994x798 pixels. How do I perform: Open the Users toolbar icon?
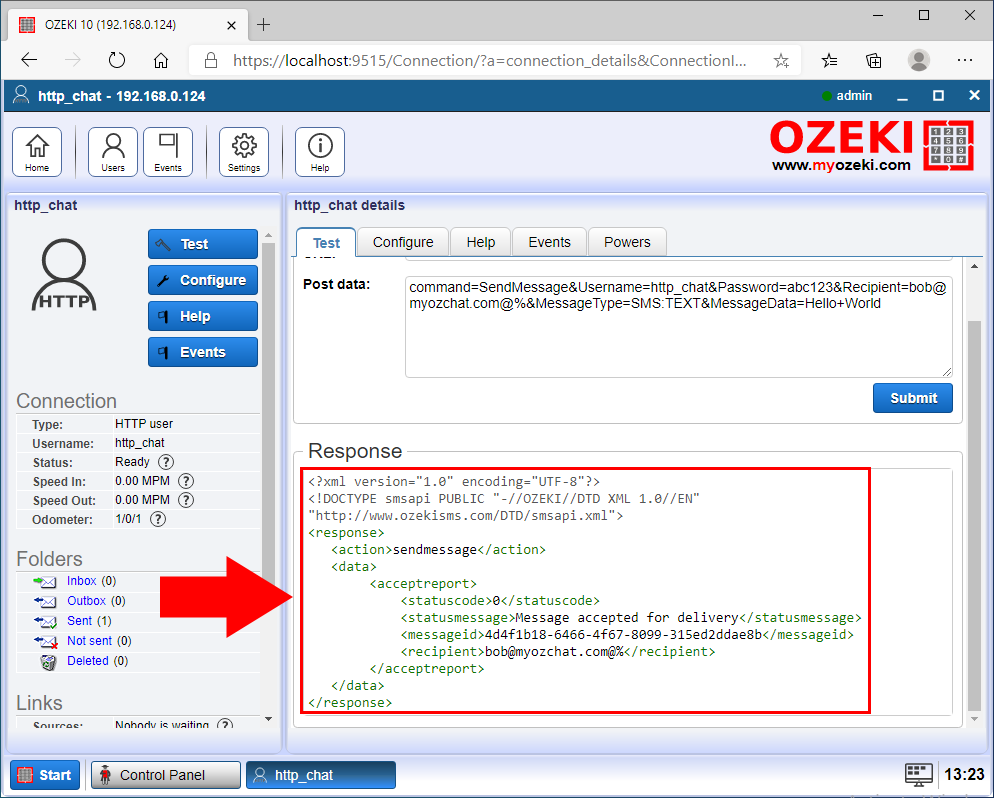click(x=113, y=152)
